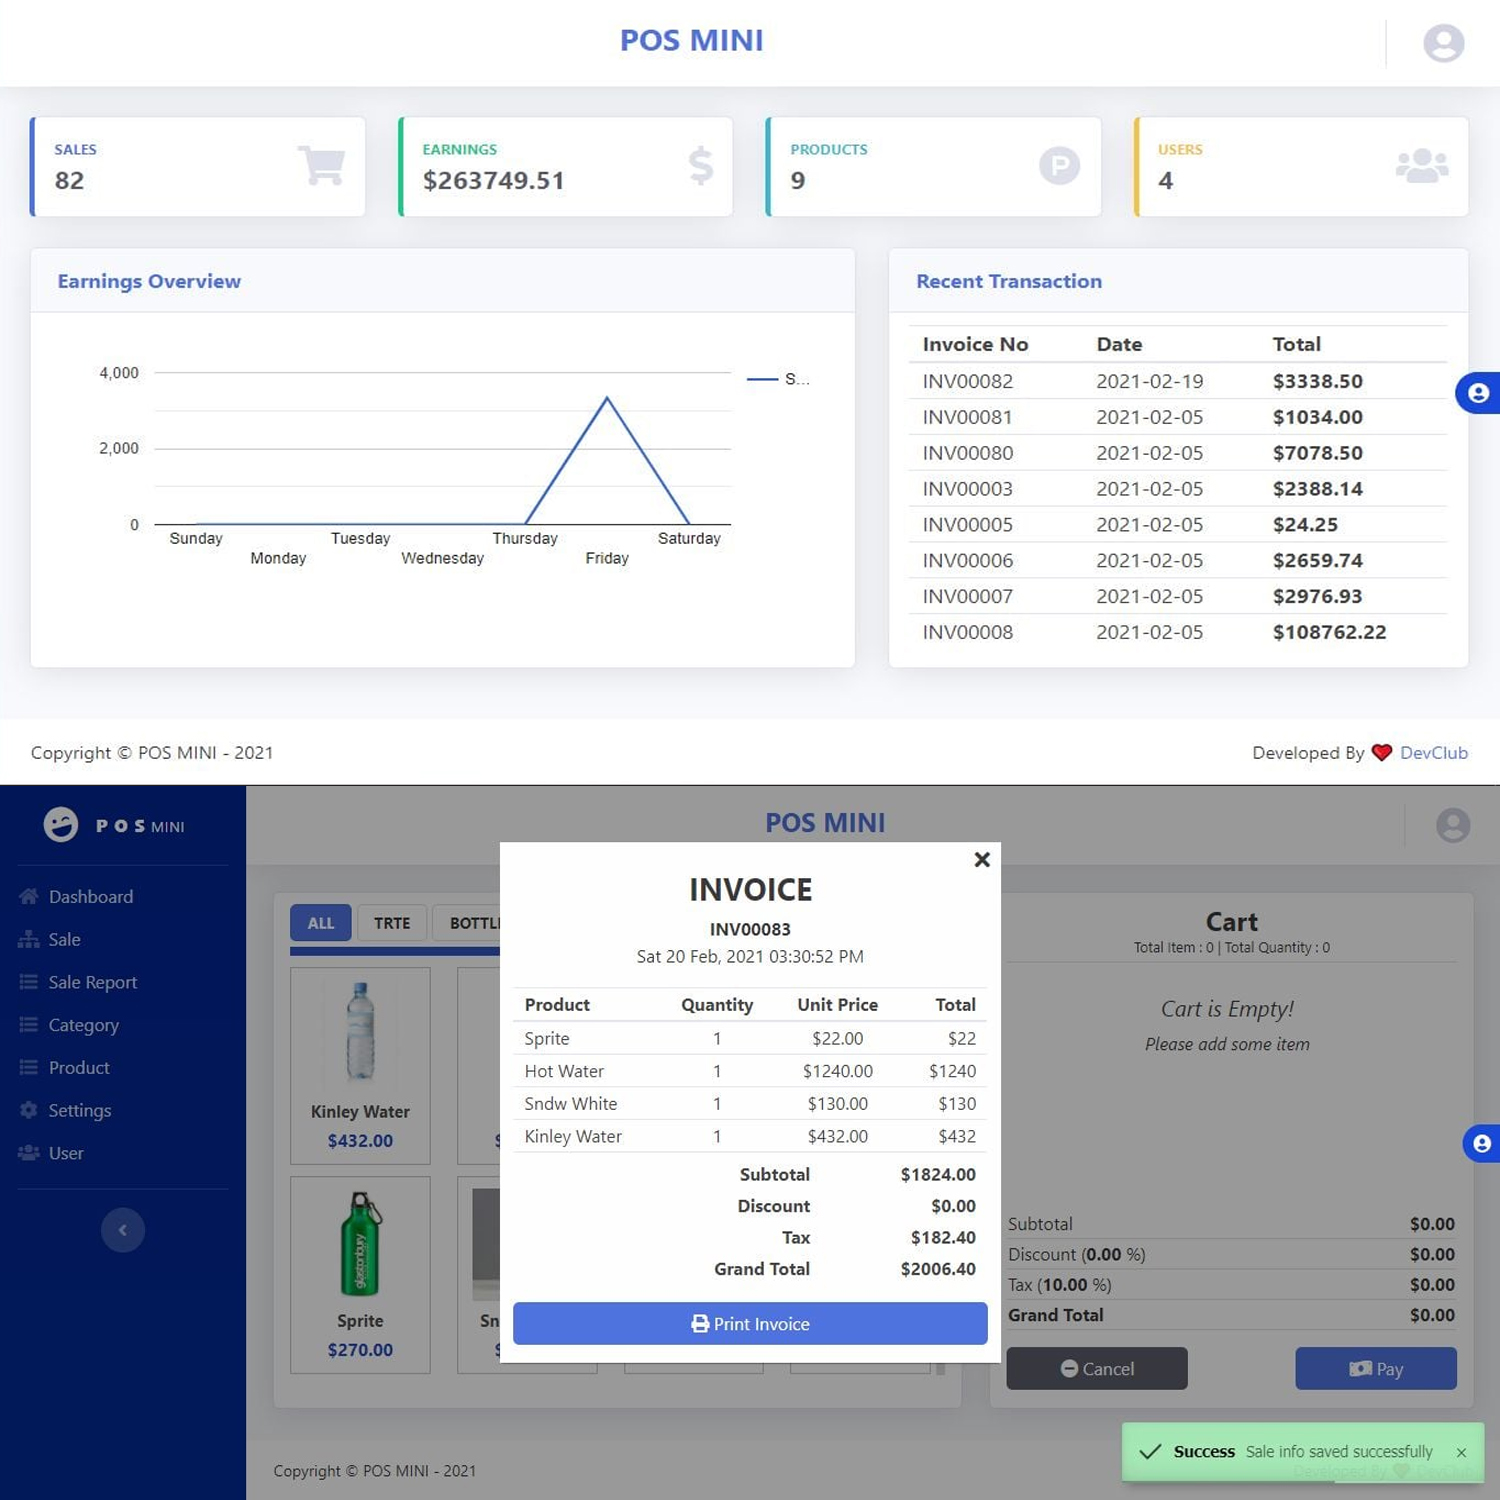Open the DevClub link in footer
Image resolution: width=1500 pixels, height=1500 pixels.
point(1433,753)
